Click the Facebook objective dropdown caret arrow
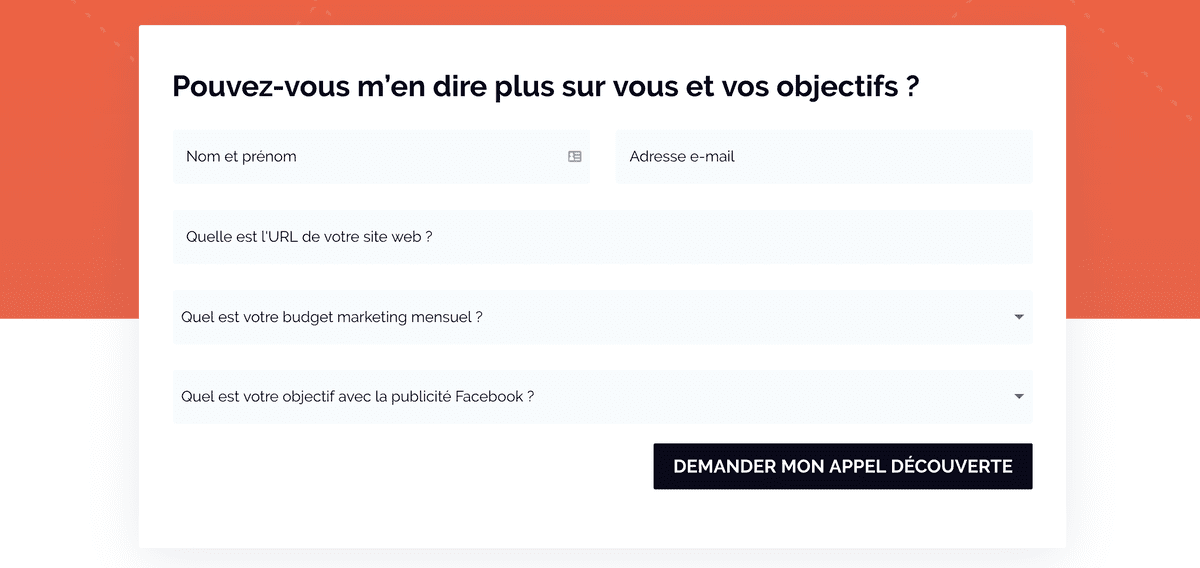1200x568 pixels. click(x=1019, y=397)
